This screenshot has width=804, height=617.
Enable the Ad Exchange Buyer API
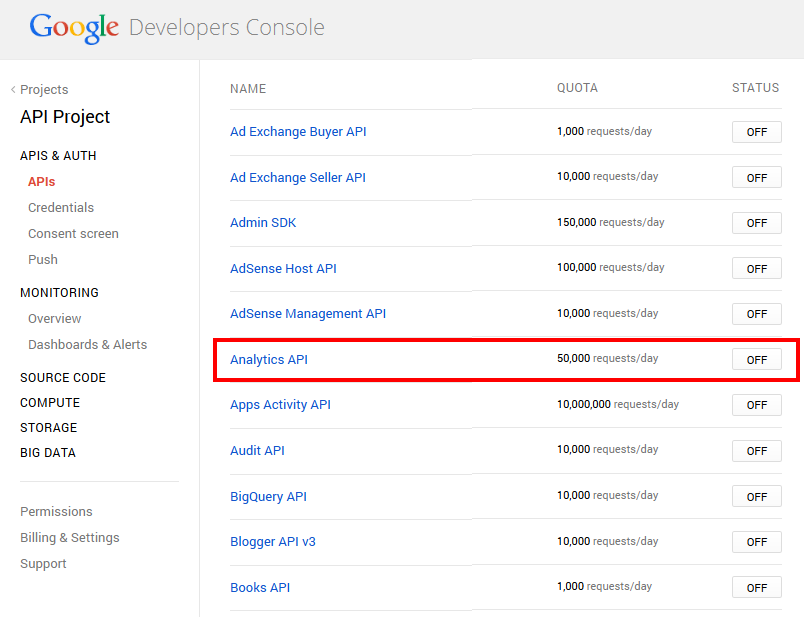click(x=756, y=132)
